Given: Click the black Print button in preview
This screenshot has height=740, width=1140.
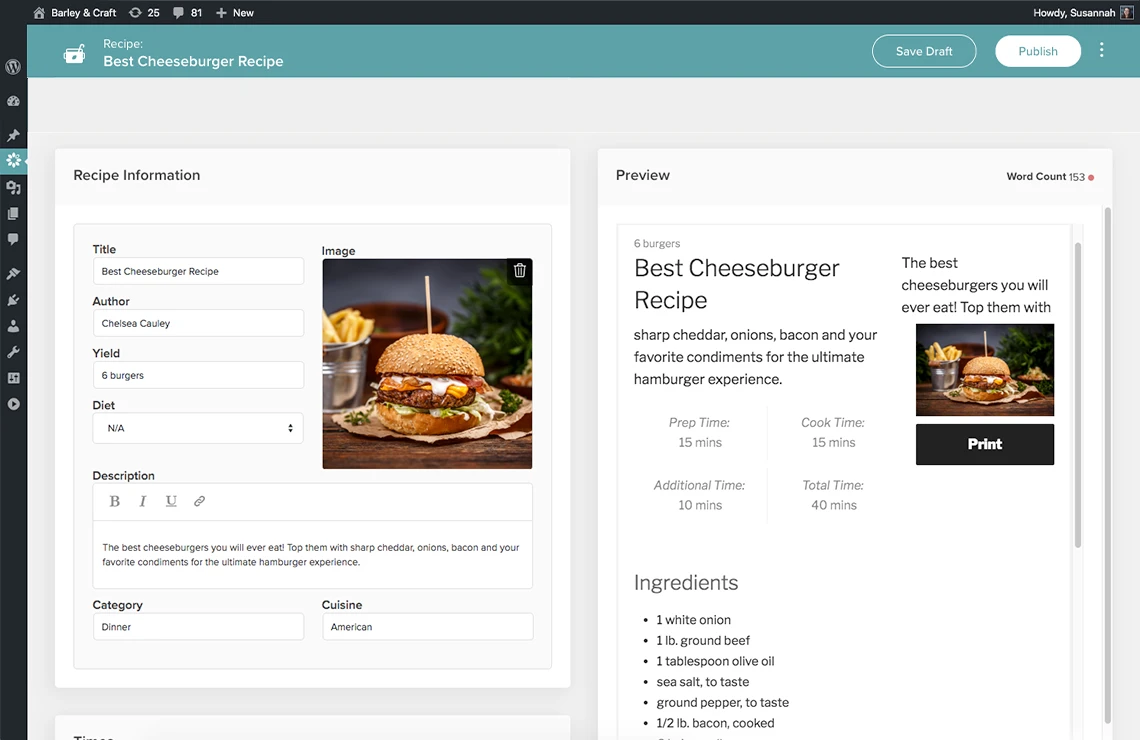Looking at the screenshot, I should tap(984, 444).
